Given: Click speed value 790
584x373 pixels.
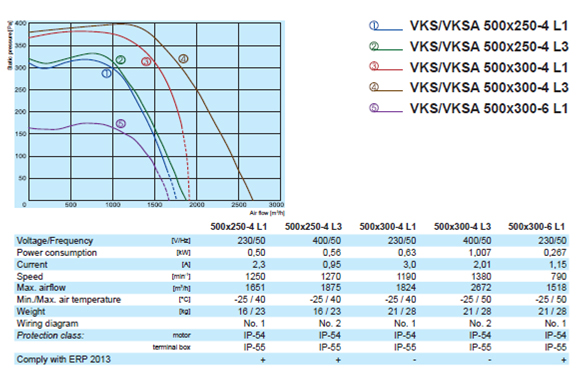Looking at the screenshot, I should coord(559,276).
